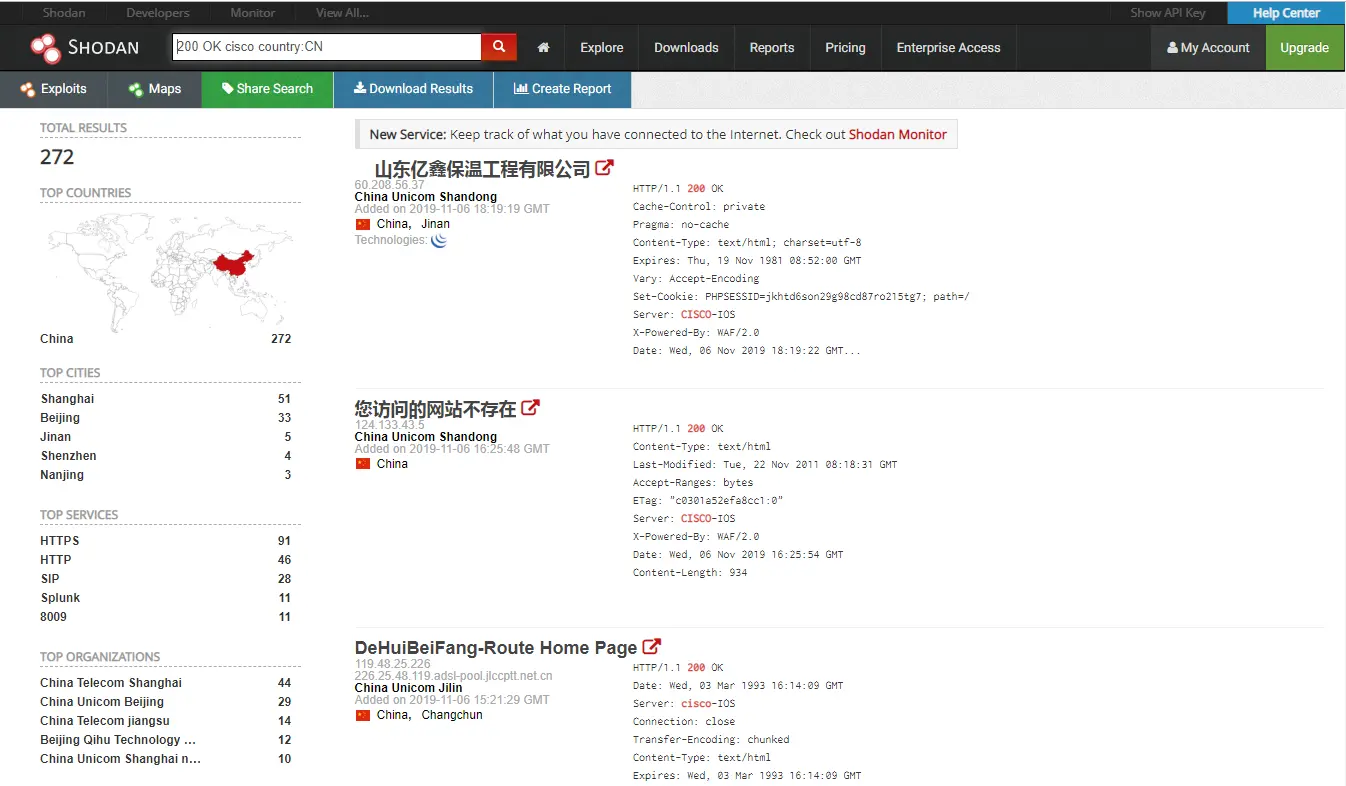This screenshot has height=786, width=1346.
Task: Filter by SIP service
Action: 50,579
